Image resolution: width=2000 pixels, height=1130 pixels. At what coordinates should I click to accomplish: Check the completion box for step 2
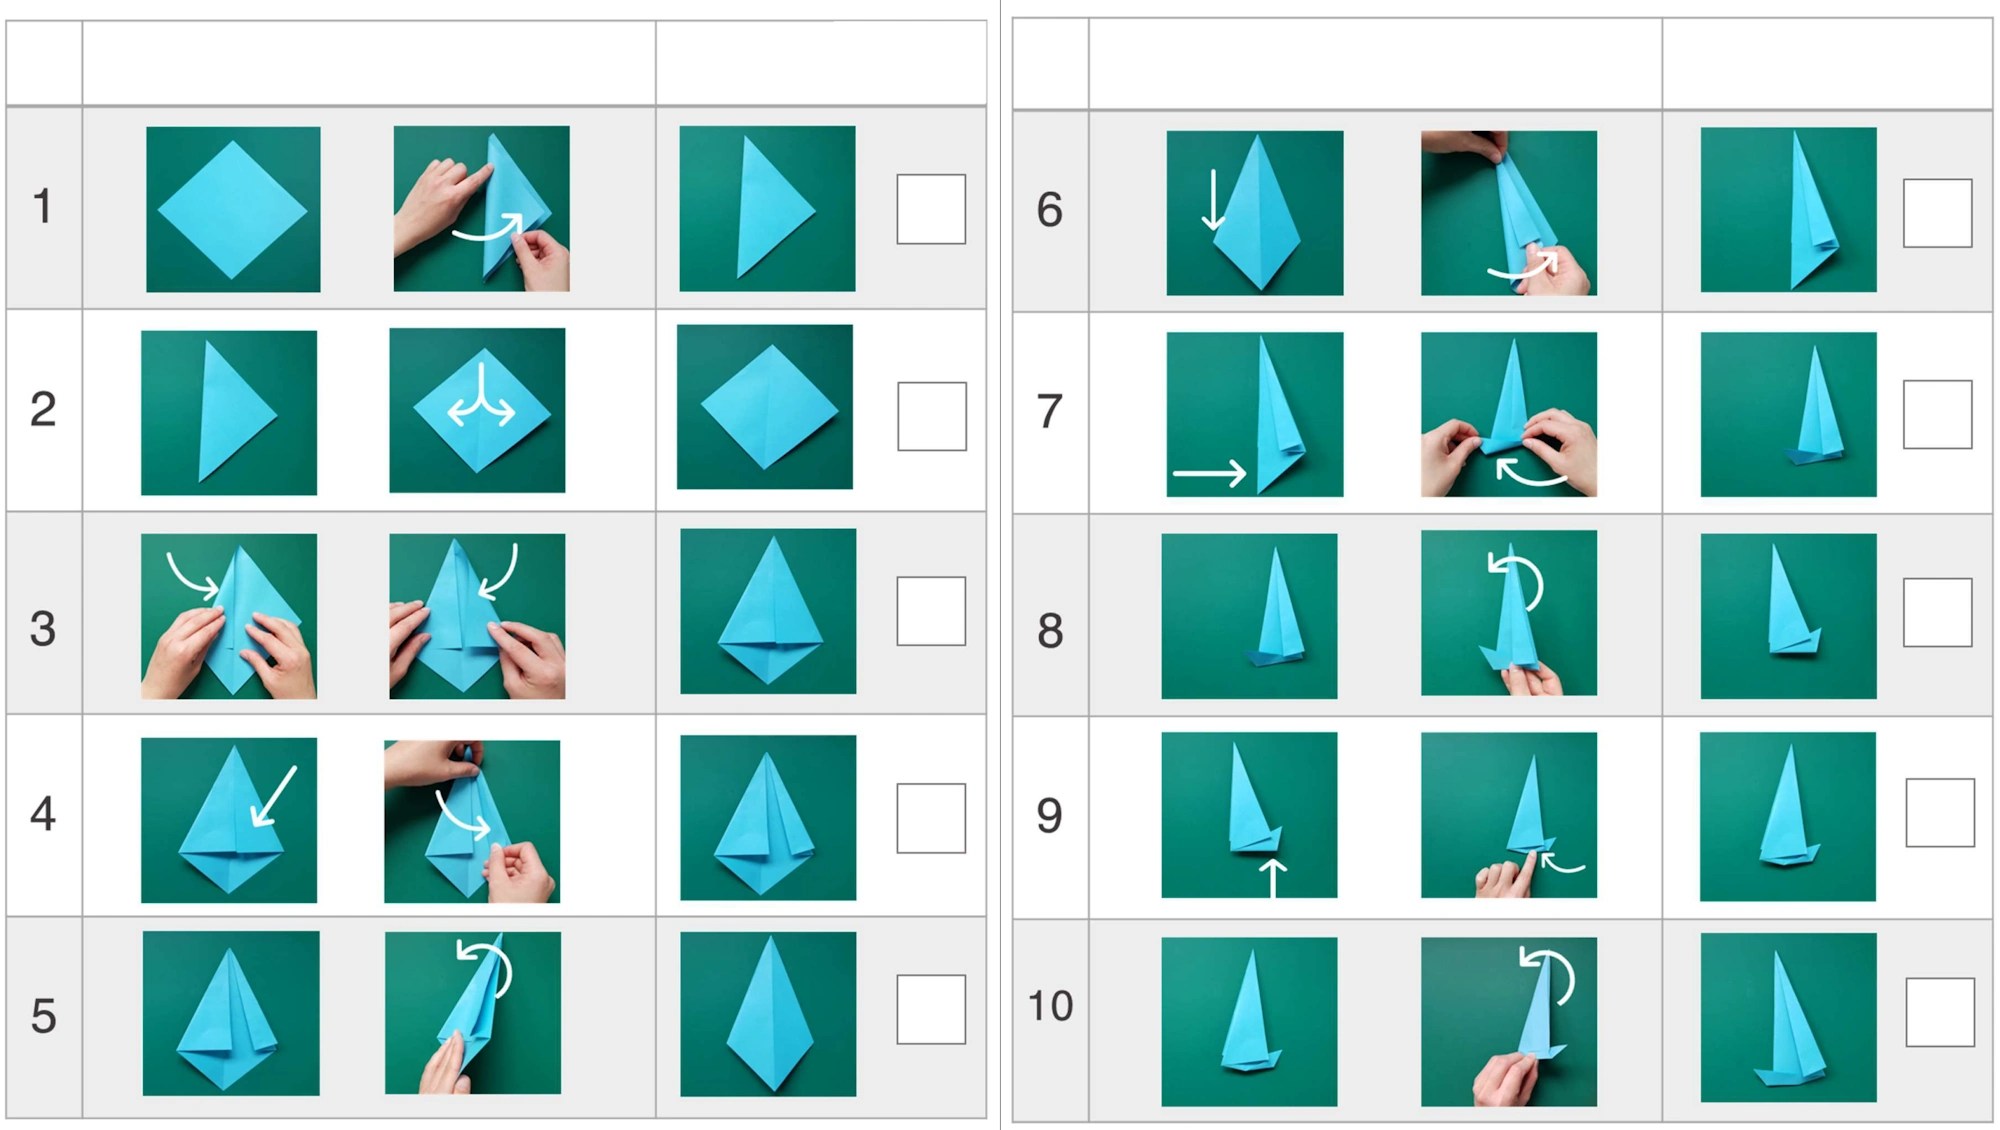(x=932, y=416)
